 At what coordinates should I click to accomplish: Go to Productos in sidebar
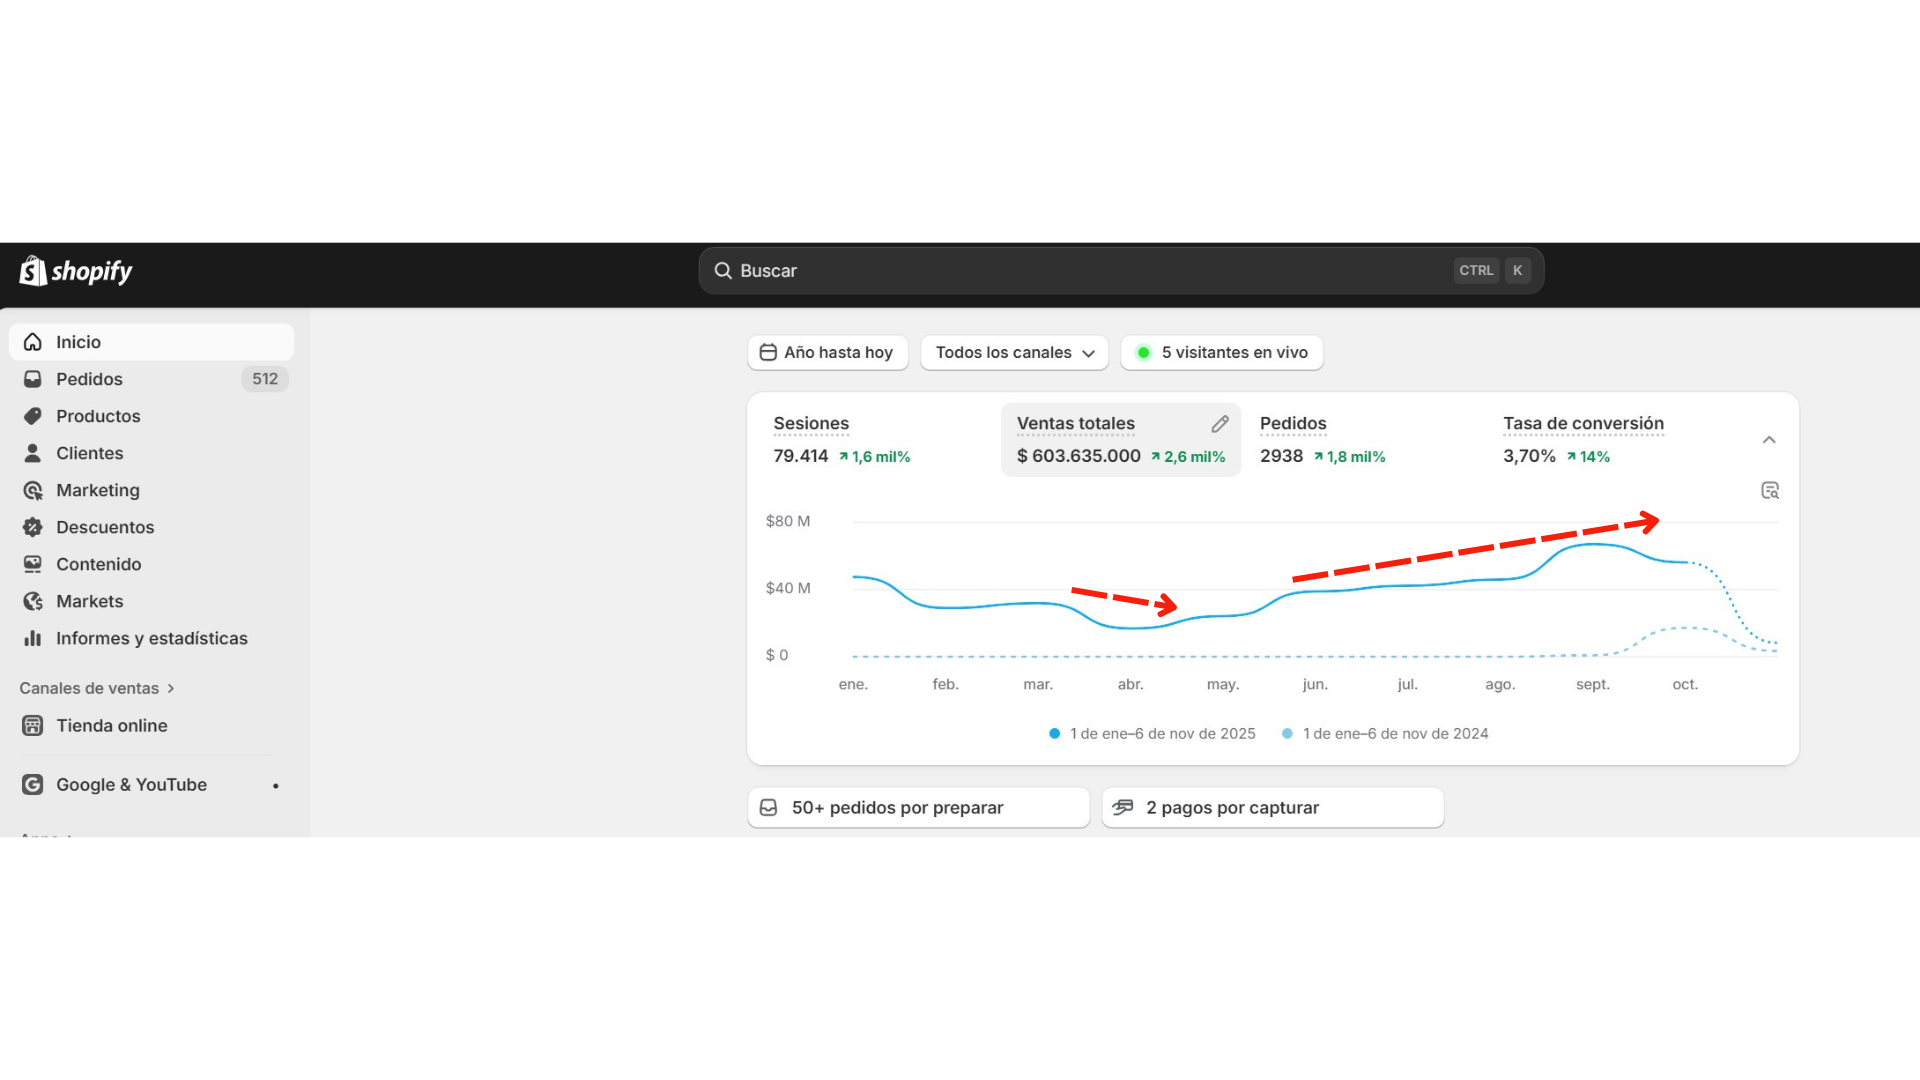[x=152, y=416]
